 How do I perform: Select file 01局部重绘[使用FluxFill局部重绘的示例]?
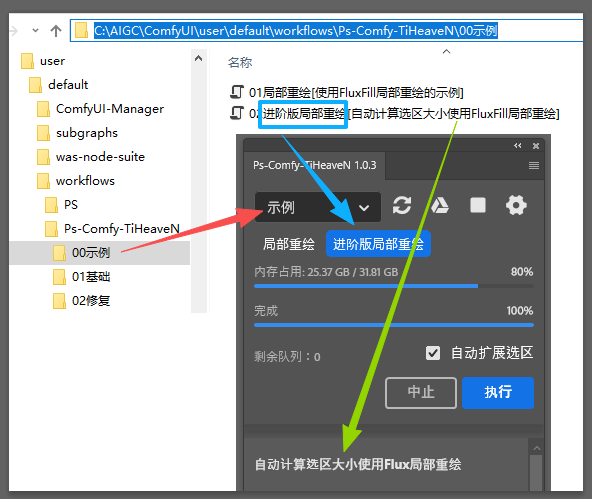tap(356, 92)
